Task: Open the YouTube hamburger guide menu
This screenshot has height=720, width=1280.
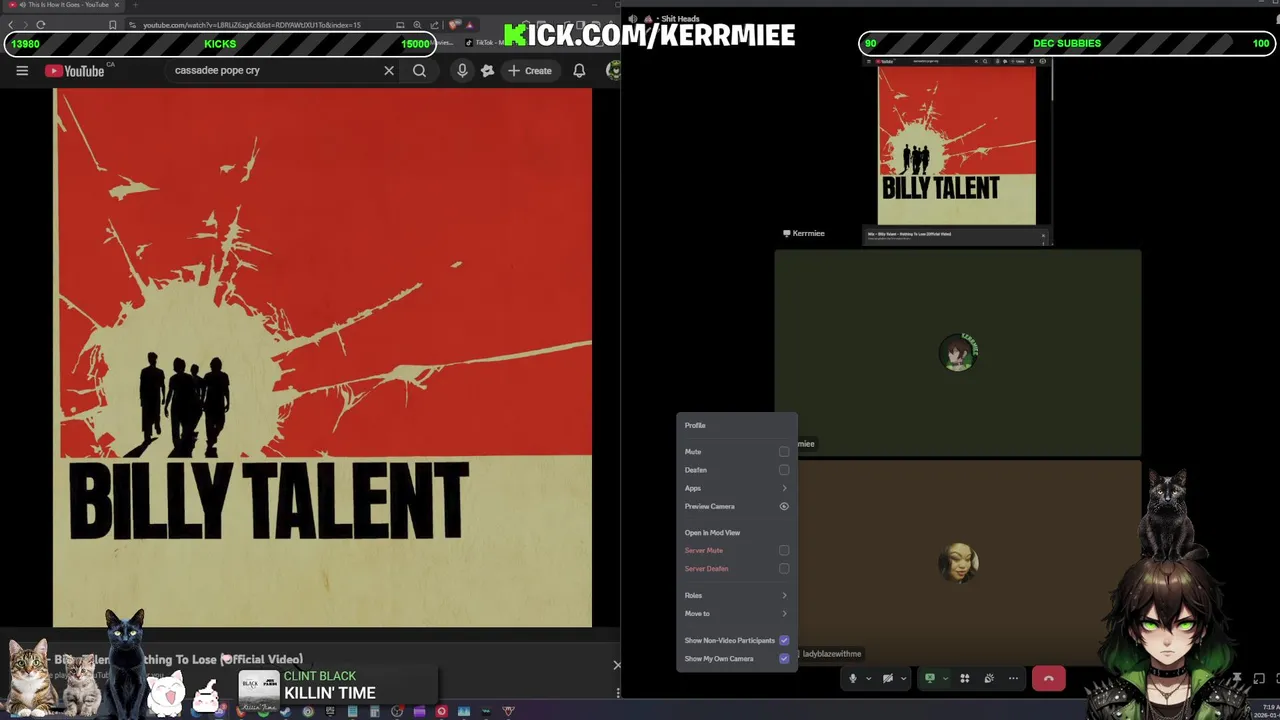Action: pos(22,71)
